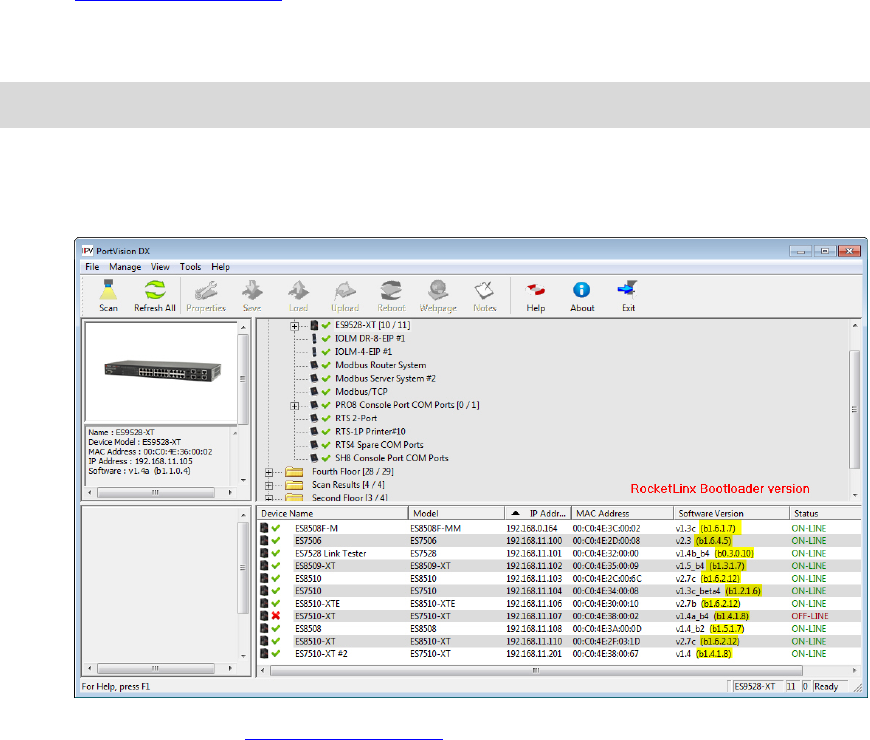Open the Manage menu
The height and width of the screenshot is (740, 870).
tap(125, 267)
